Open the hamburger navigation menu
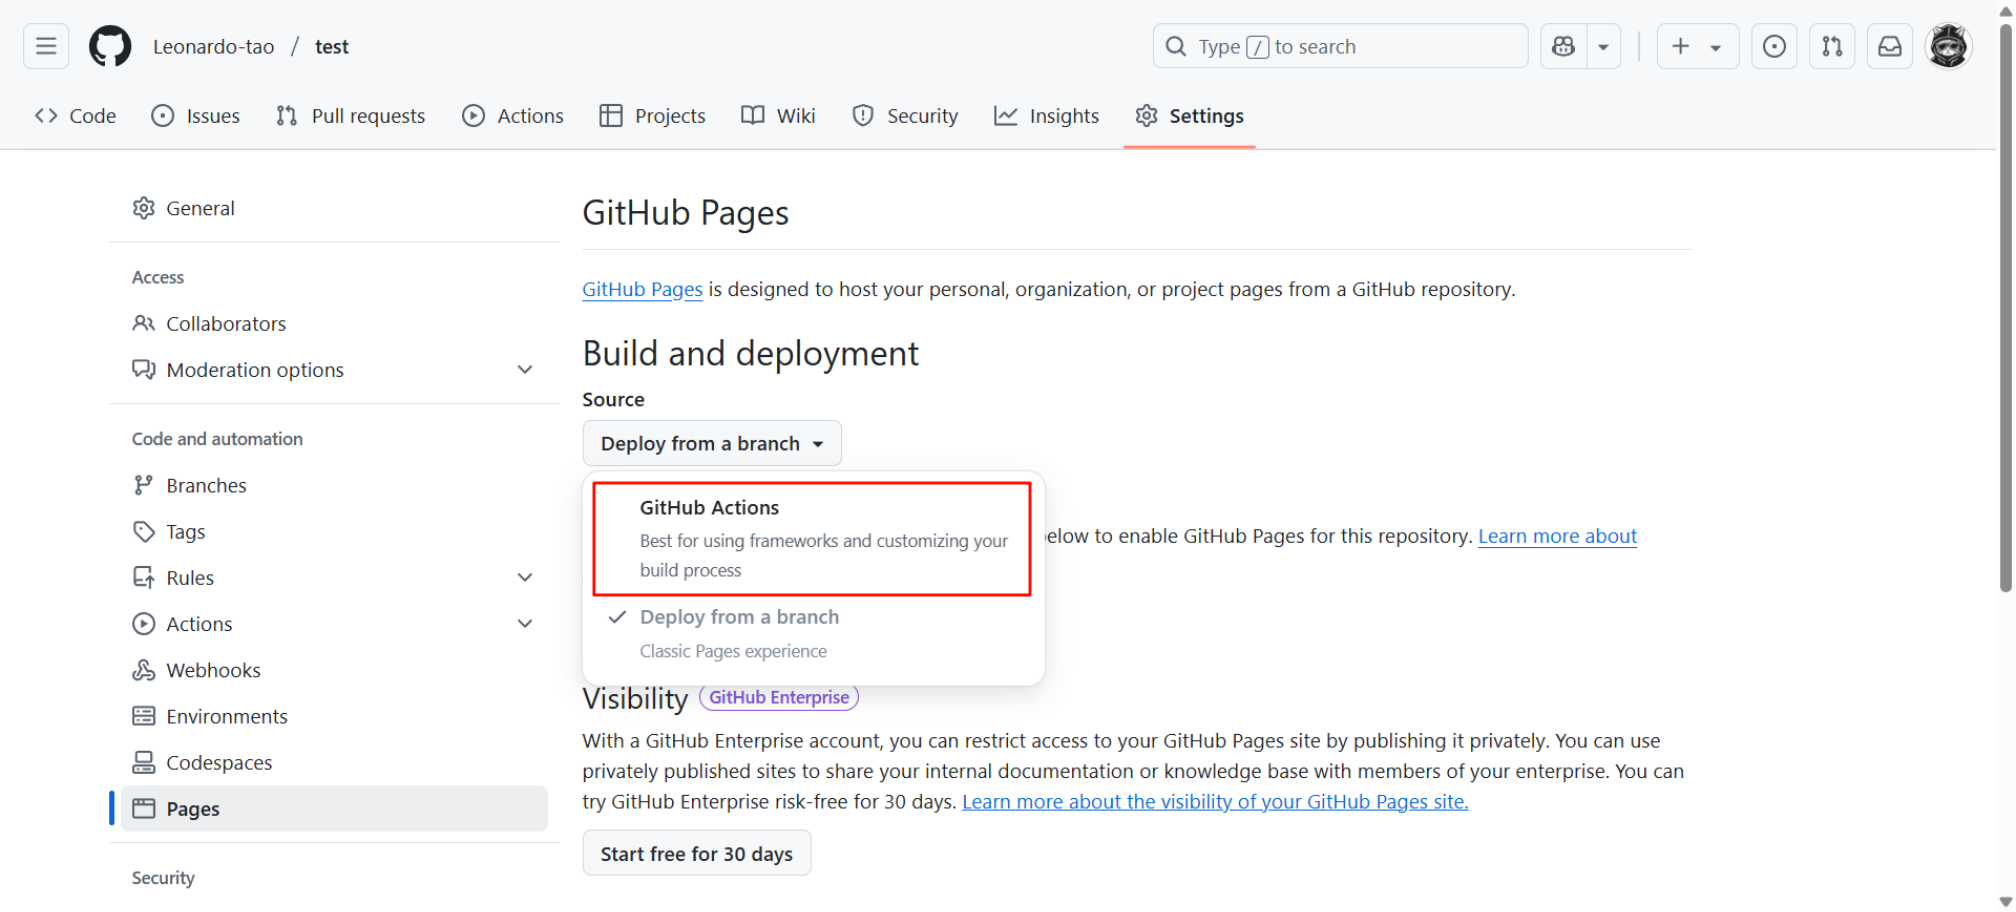This screenshot has width=2016, height=912. [46, 46]
